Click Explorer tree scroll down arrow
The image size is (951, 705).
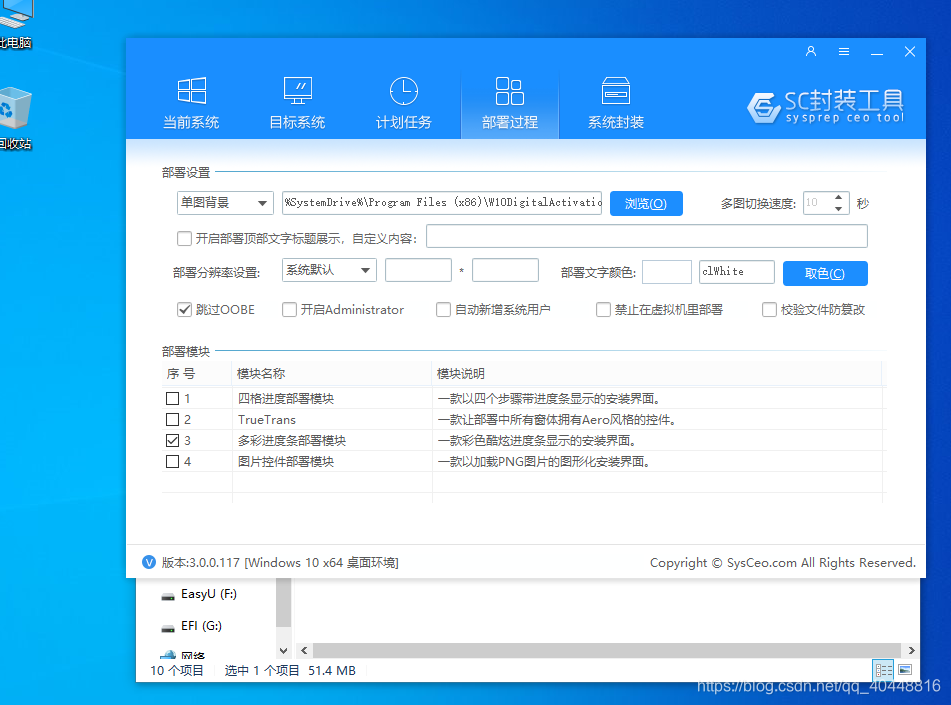pos(283,650)
